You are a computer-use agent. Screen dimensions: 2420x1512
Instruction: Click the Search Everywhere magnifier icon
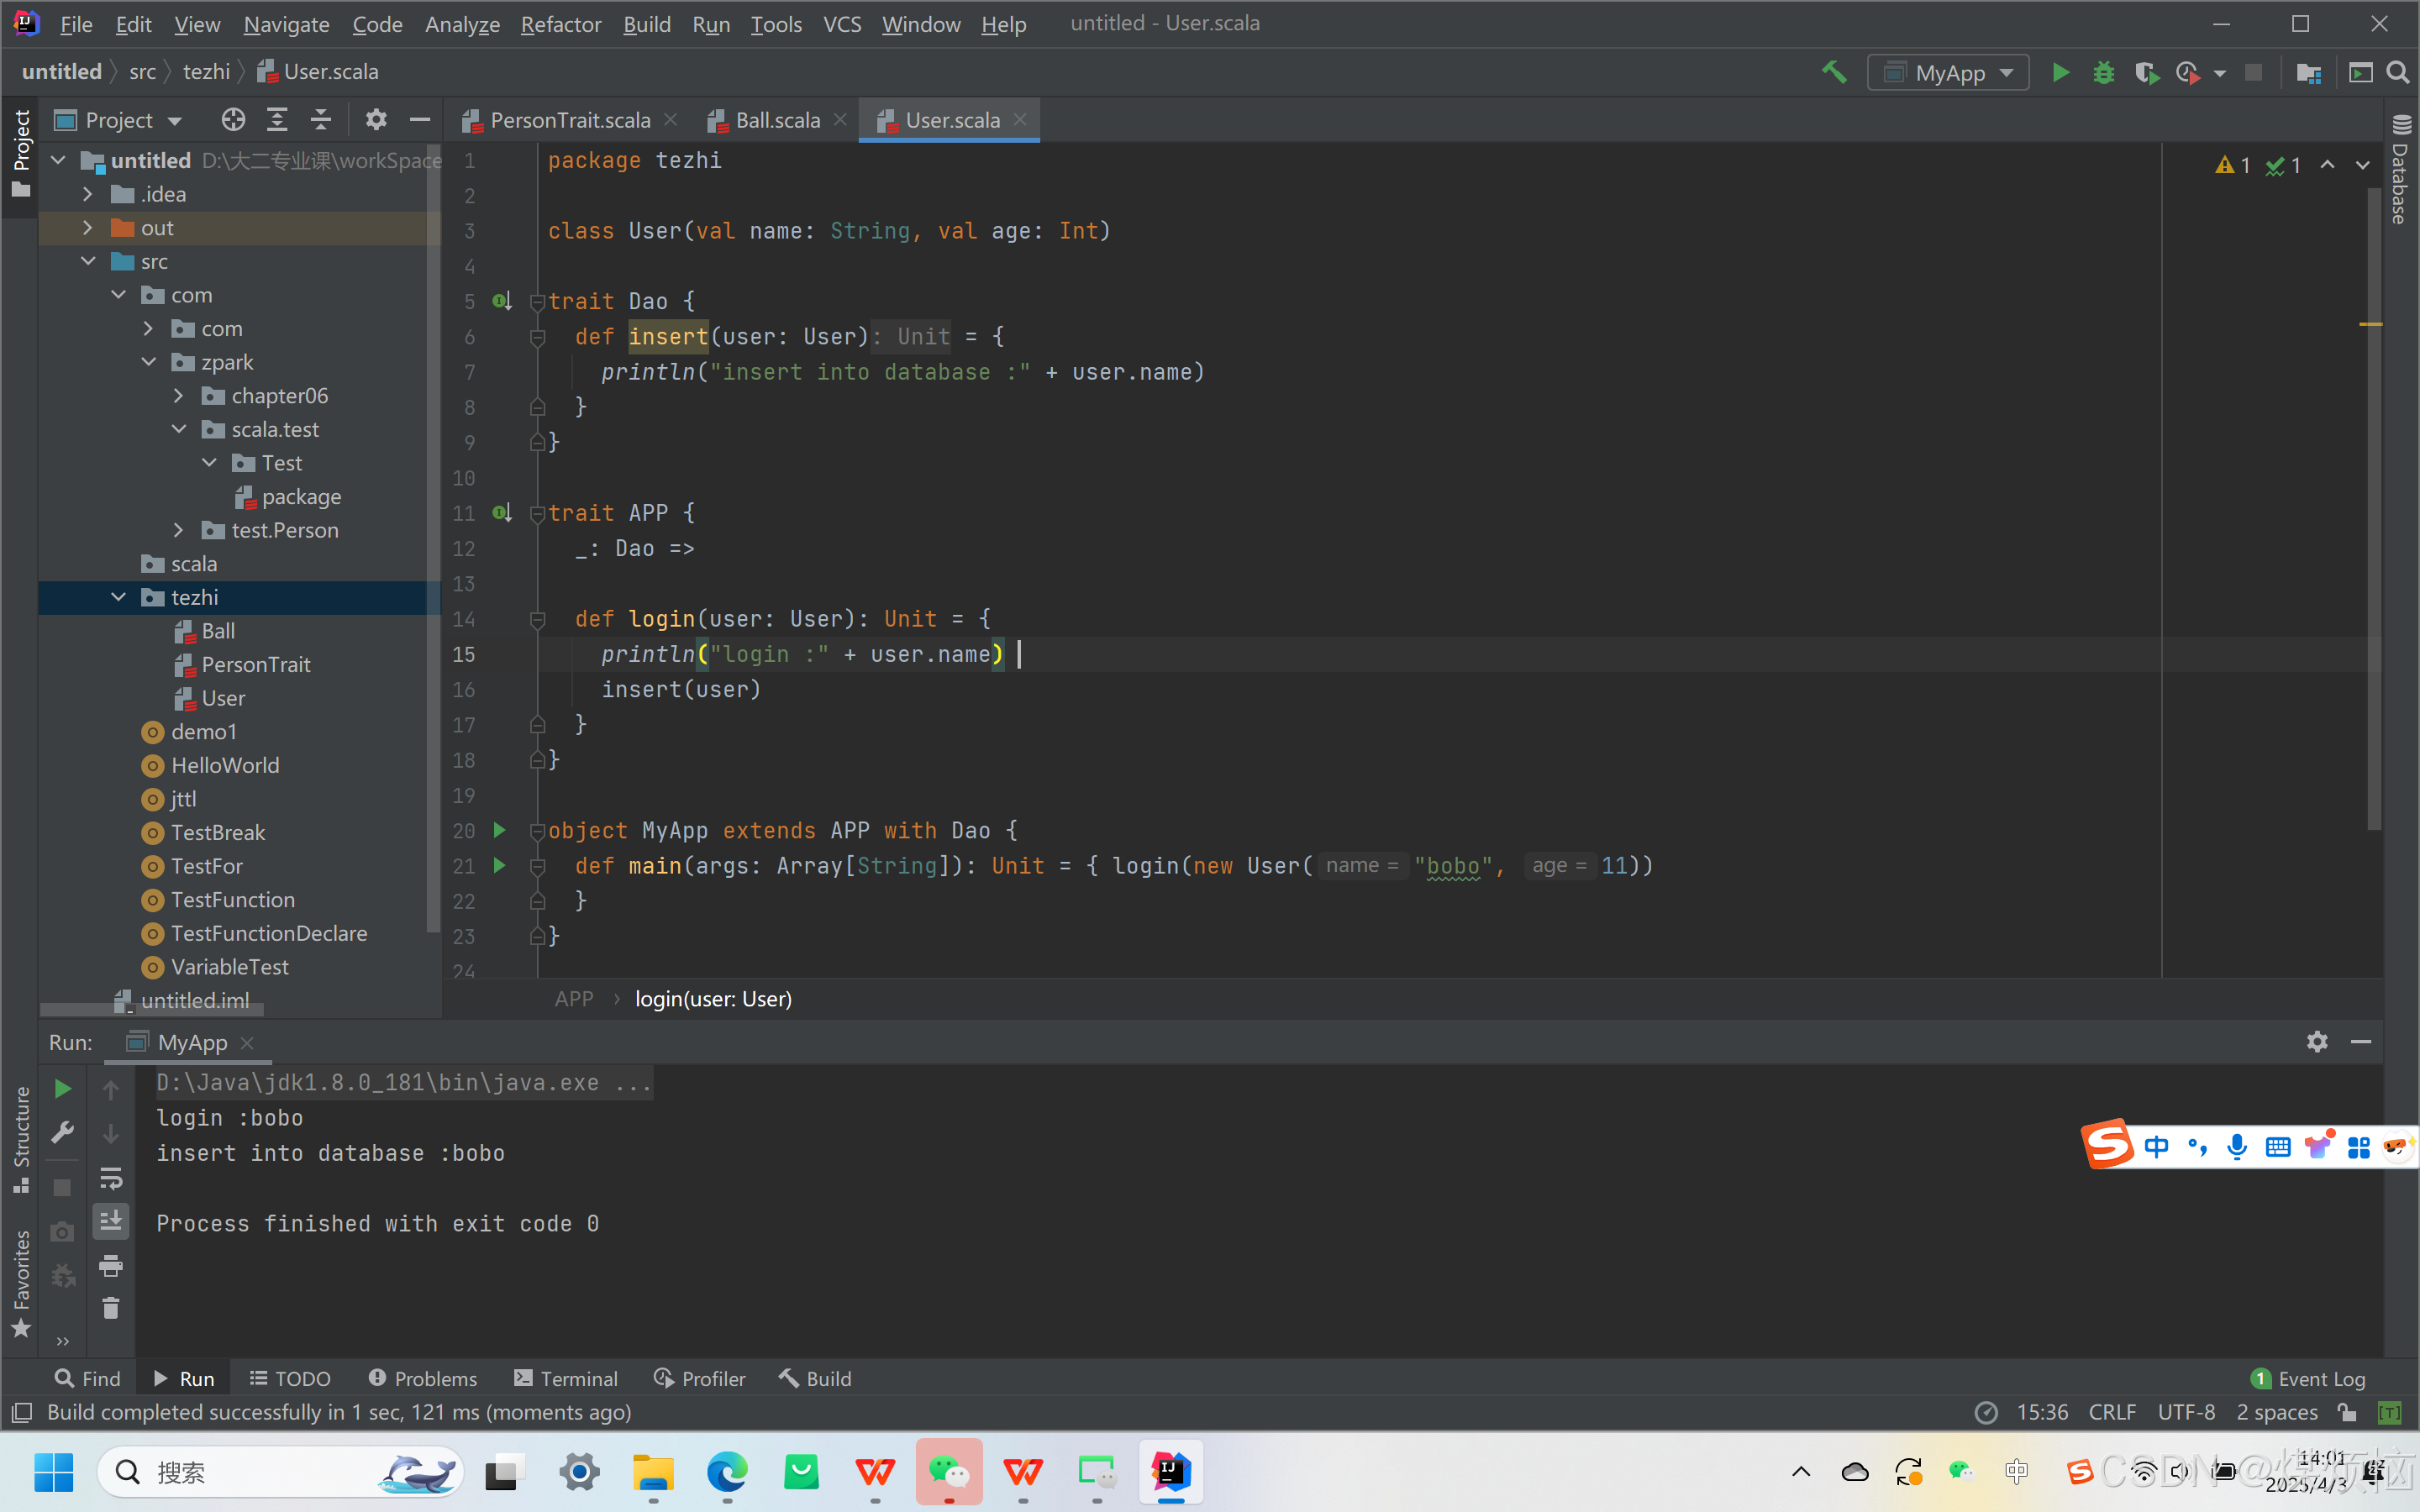pos(2397,73)
